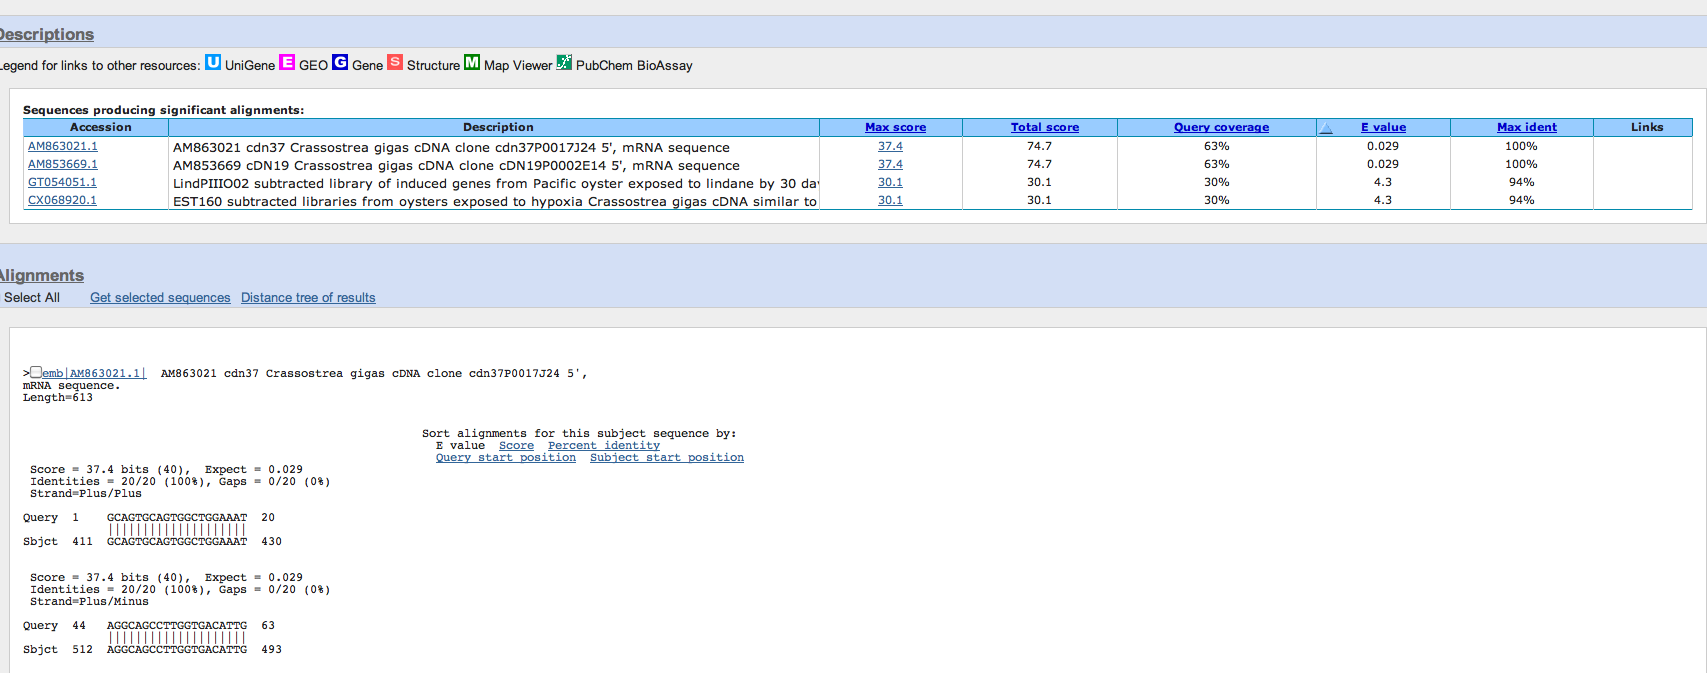Click the PubChem BioAssay icon
Screen dimensions: 1707x673
(564, 63)
